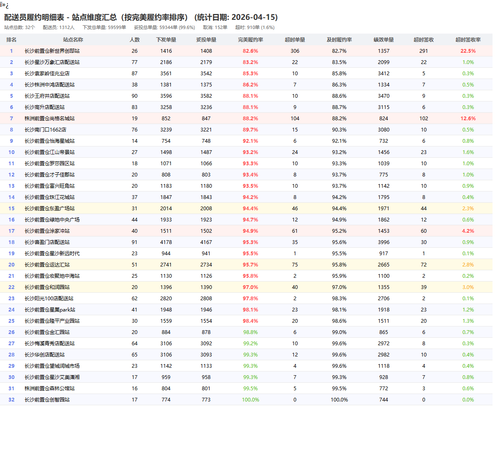Click the green '0.0%' cell
Viewport: 500px width, 458px height.
click(x=468, y=400)
